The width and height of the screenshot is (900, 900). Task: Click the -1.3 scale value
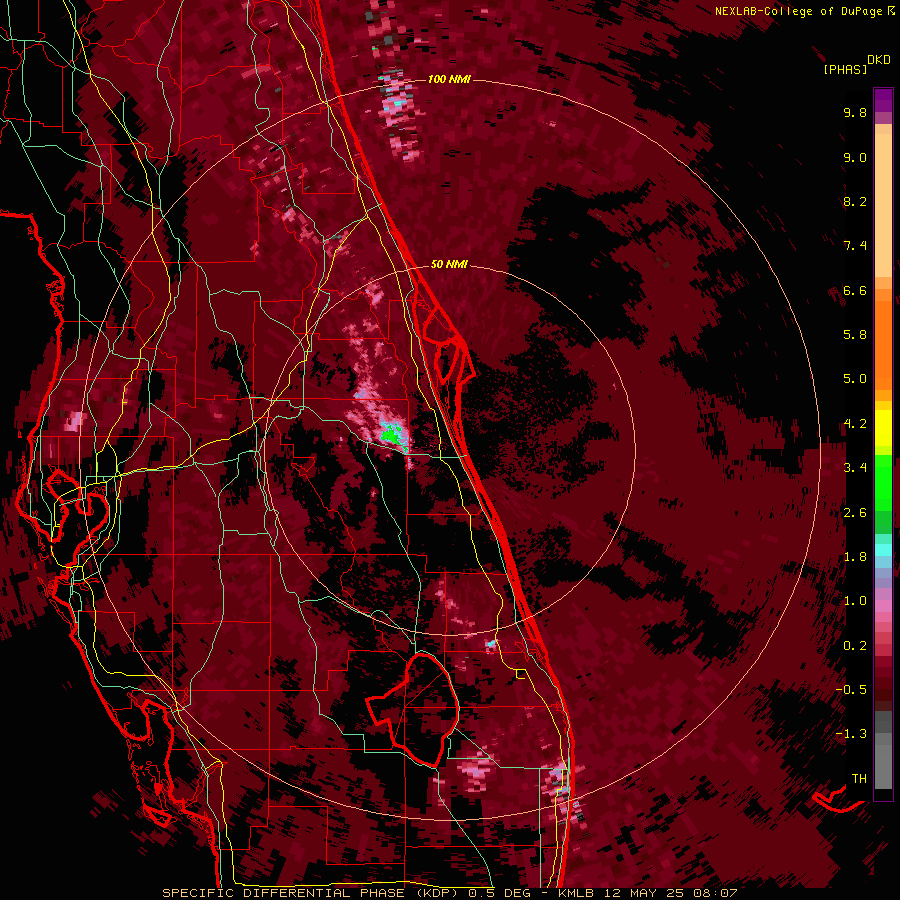pyautogui.click(x=851, y=734)
